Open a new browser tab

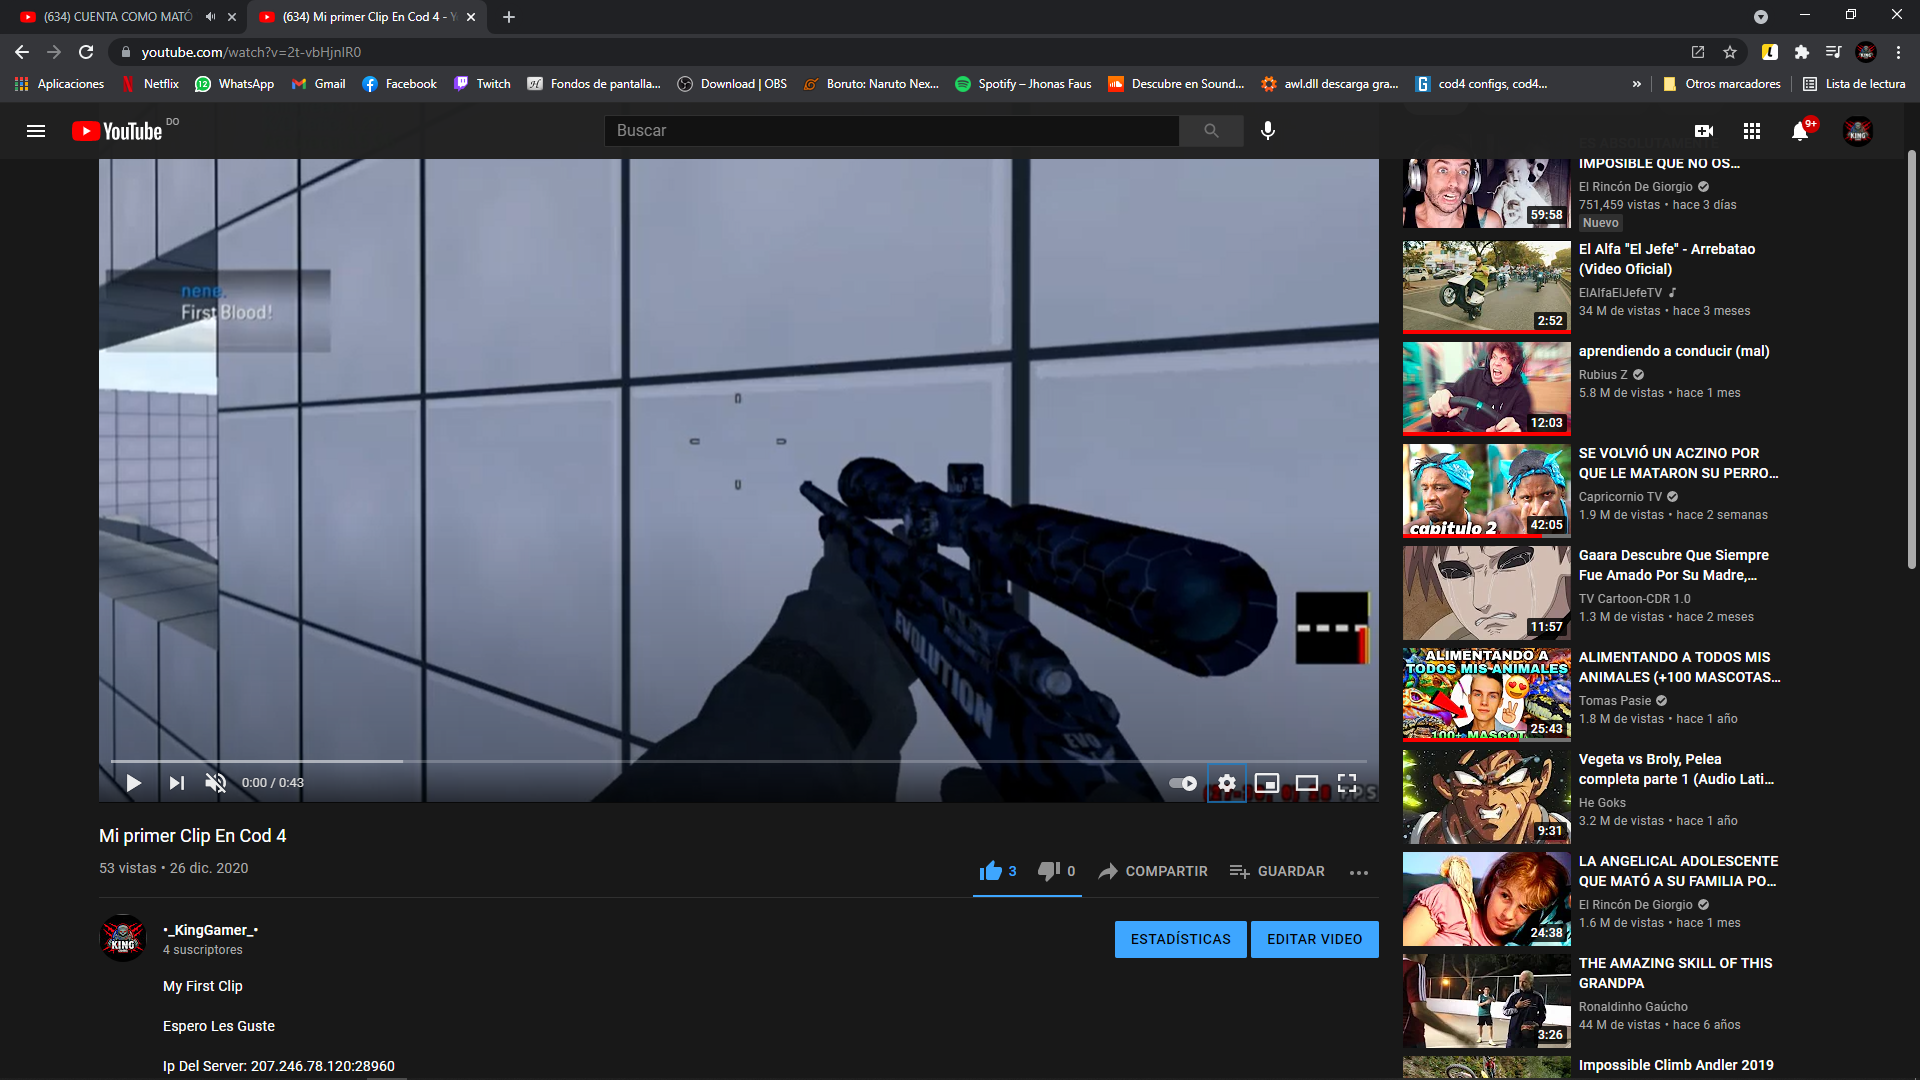pos(509,17)
